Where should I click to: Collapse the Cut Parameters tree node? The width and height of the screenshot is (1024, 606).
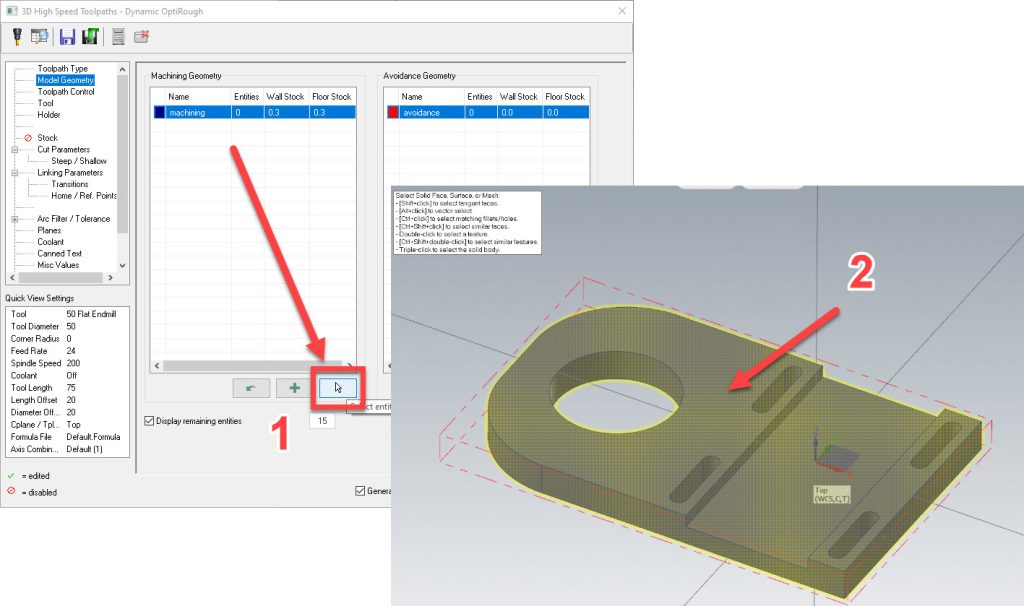pyautogui.click(x=15, y=149)
